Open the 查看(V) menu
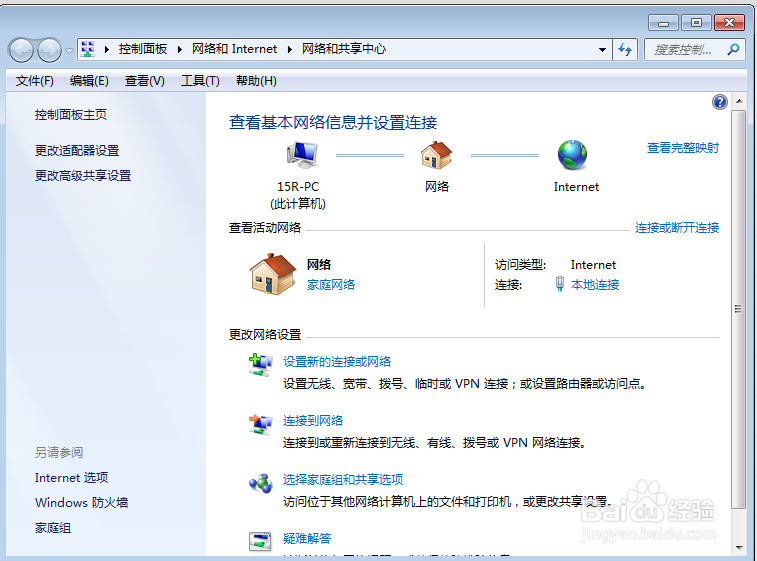757x561 pixels. click(x=144, y=81)
